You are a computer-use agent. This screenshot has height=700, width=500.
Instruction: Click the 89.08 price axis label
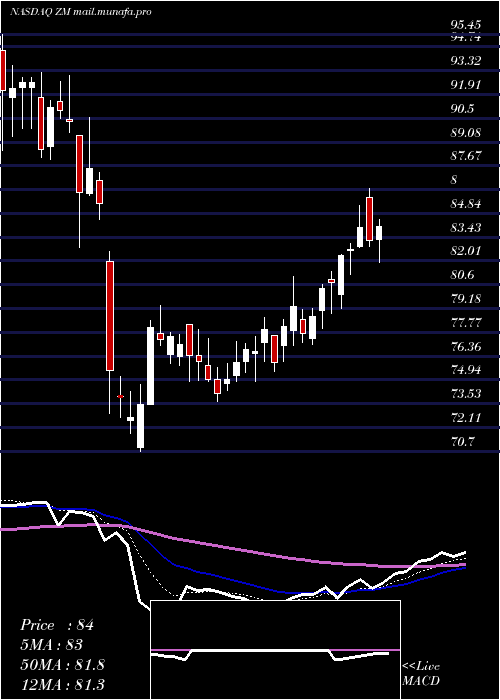point(466,133)
